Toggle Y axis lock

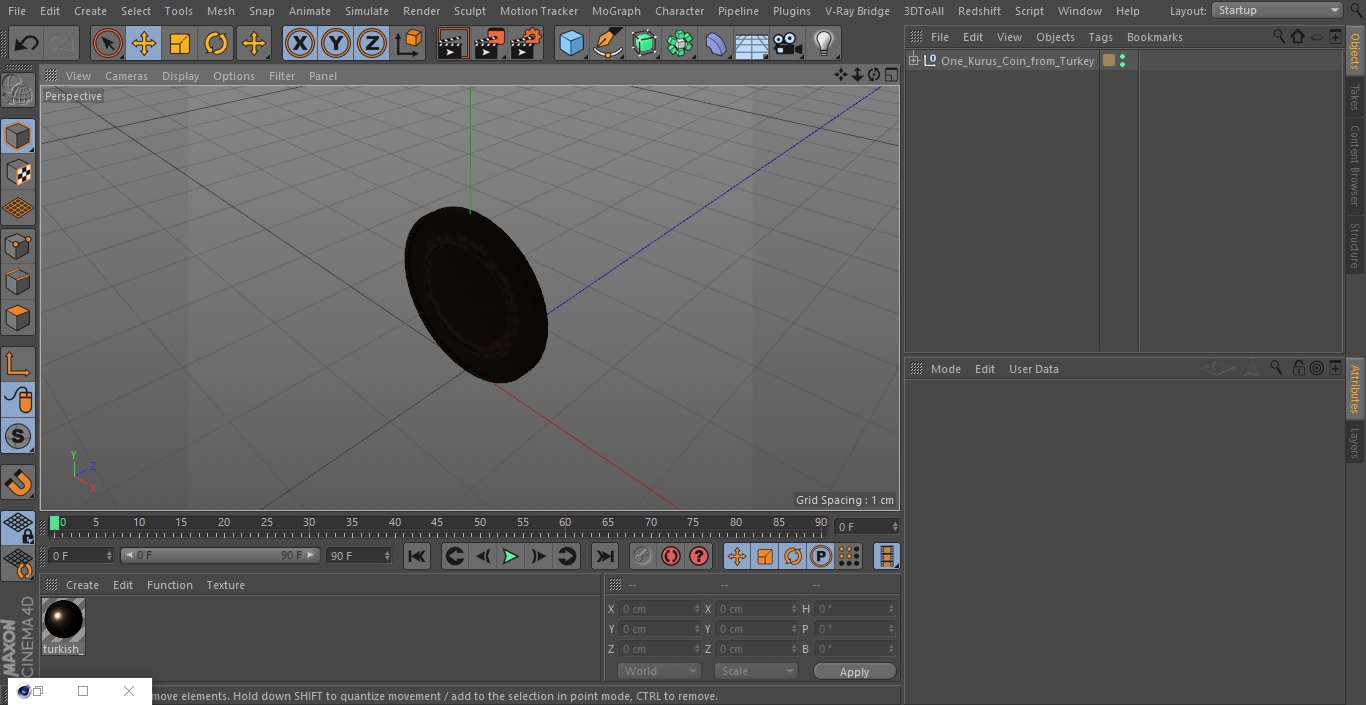click(336, 44)
